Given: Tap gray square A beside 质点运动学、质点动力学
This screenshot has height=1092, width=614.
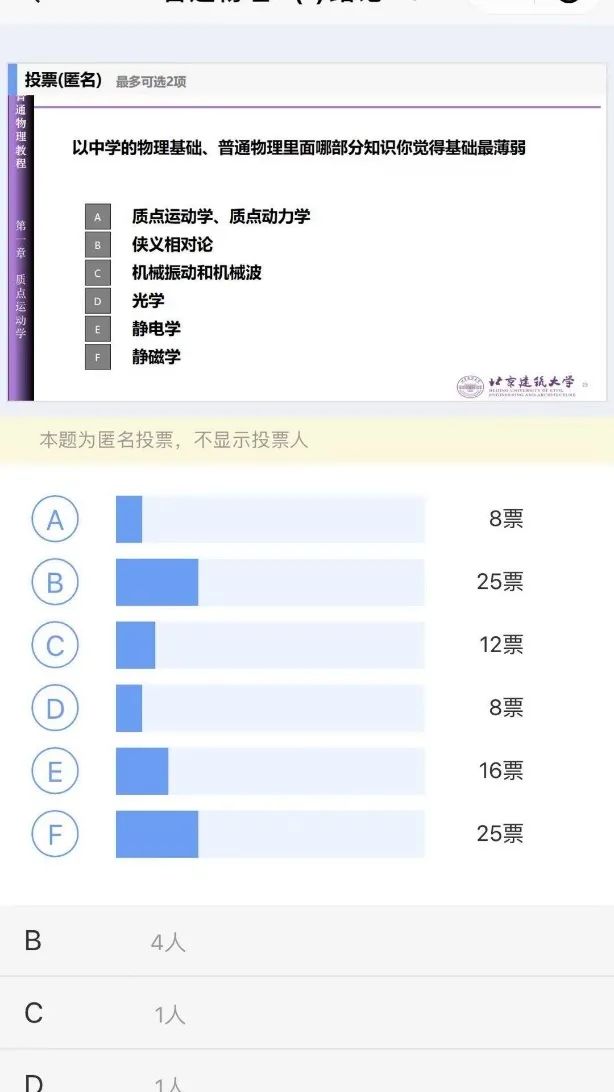Looking at the screenshot, I should pos(97,216).
